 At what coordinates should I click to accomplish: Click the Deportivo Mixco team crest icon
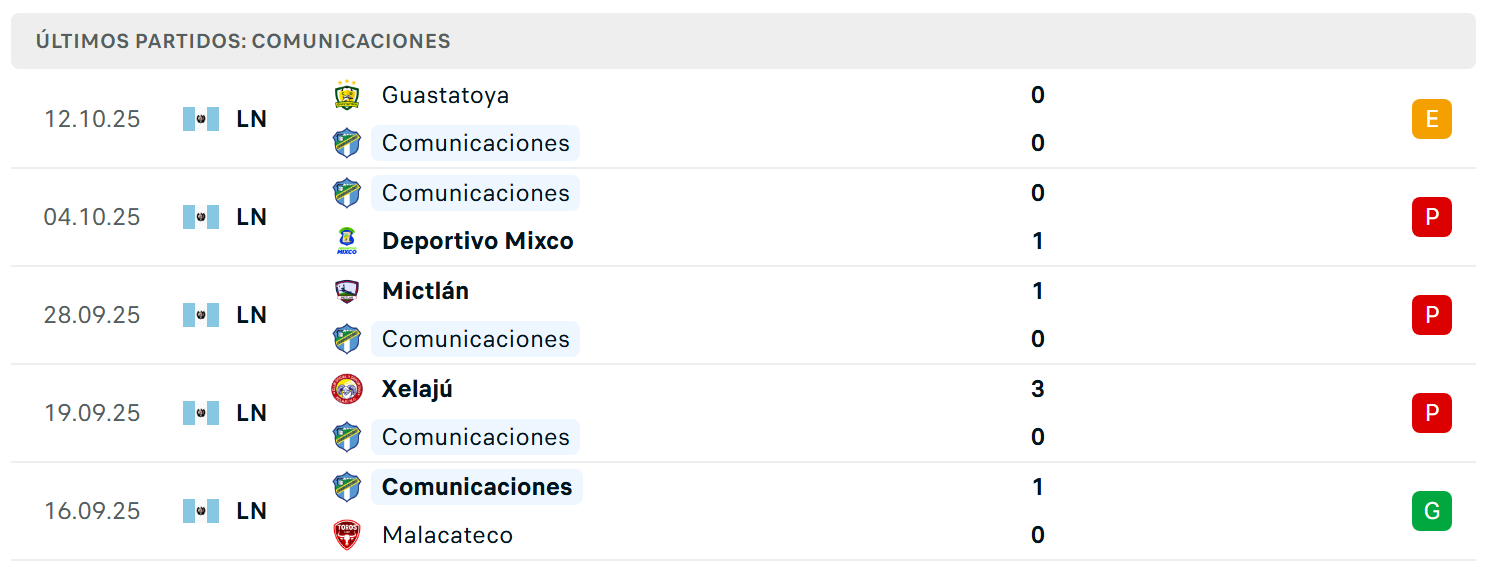pyautogui.click(x=347, y=241)
